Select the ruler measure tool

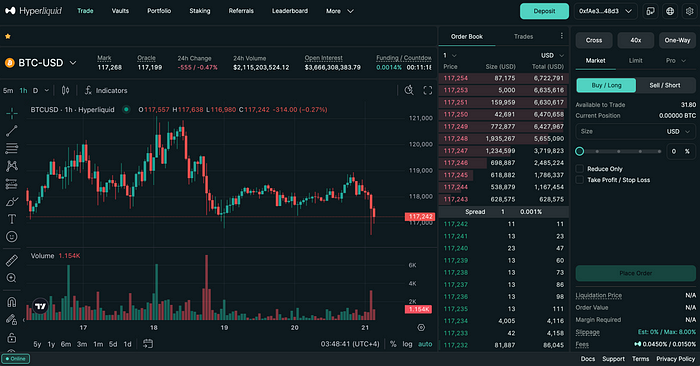tap(12, 260)
